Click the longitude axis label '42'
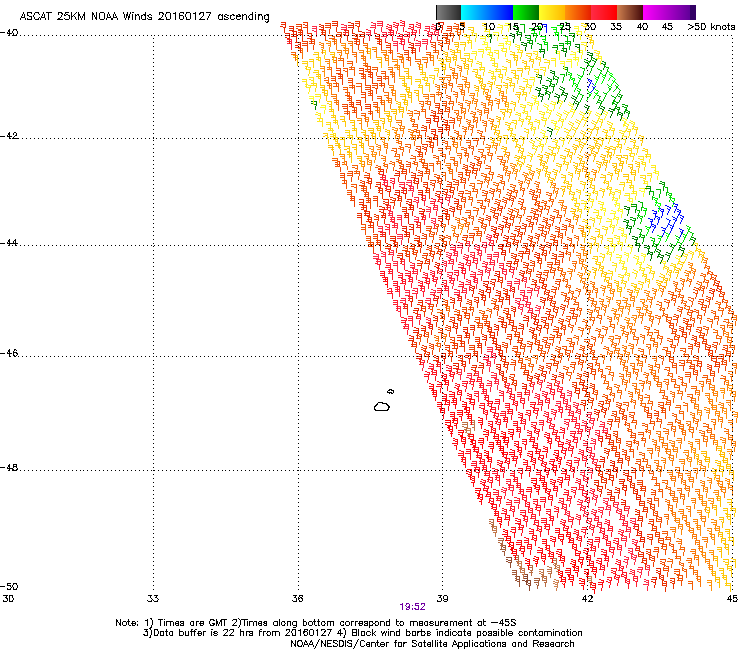 coord(587,599)
